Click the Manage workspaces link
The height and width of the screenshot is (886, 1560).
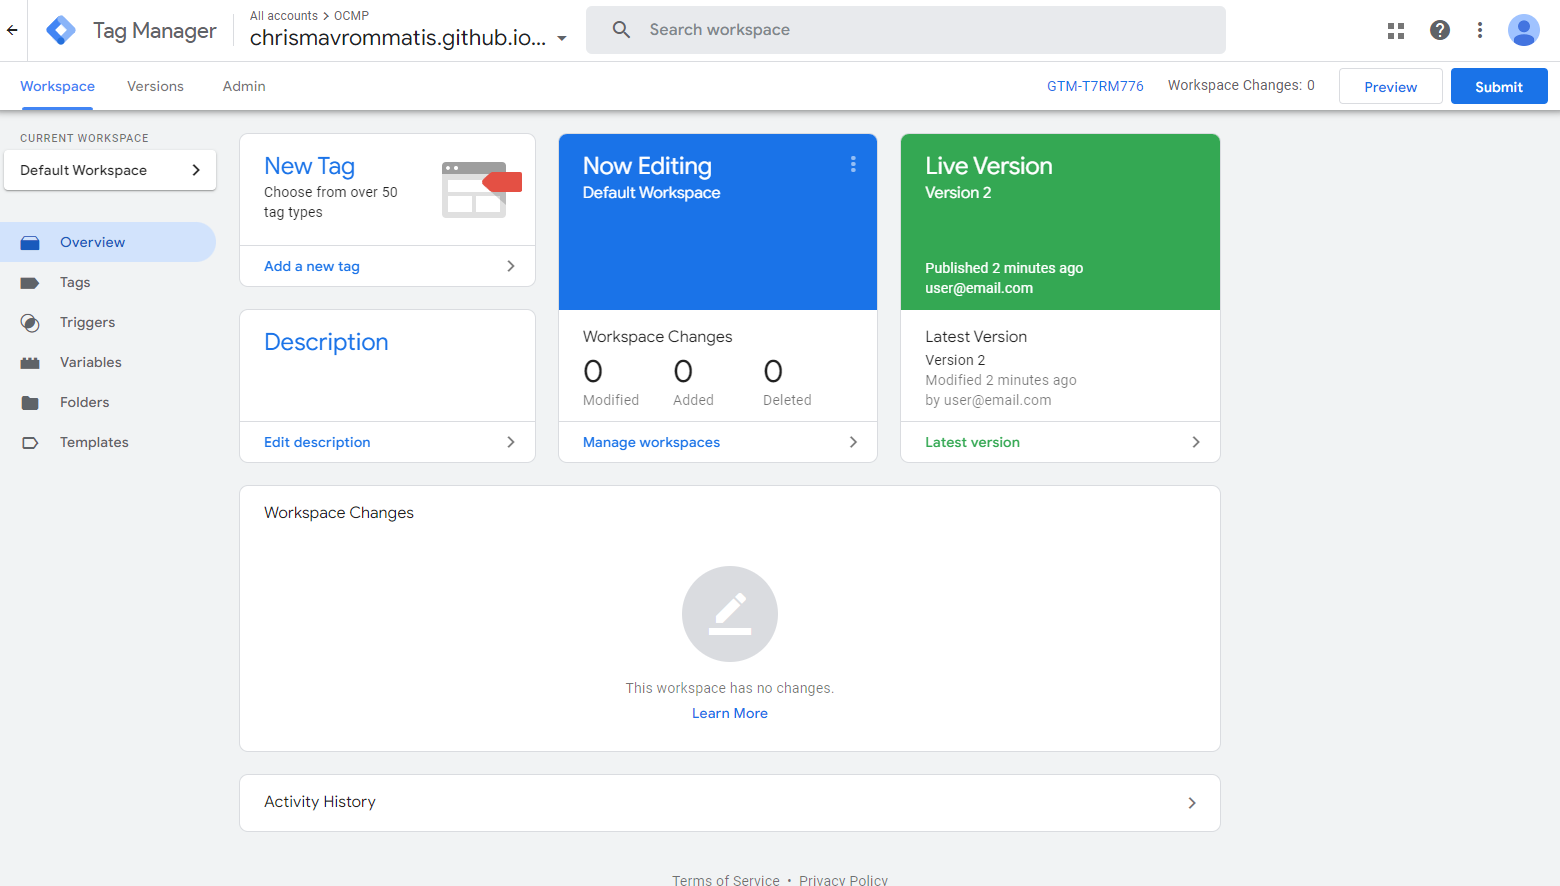click(x=651, y=442)
